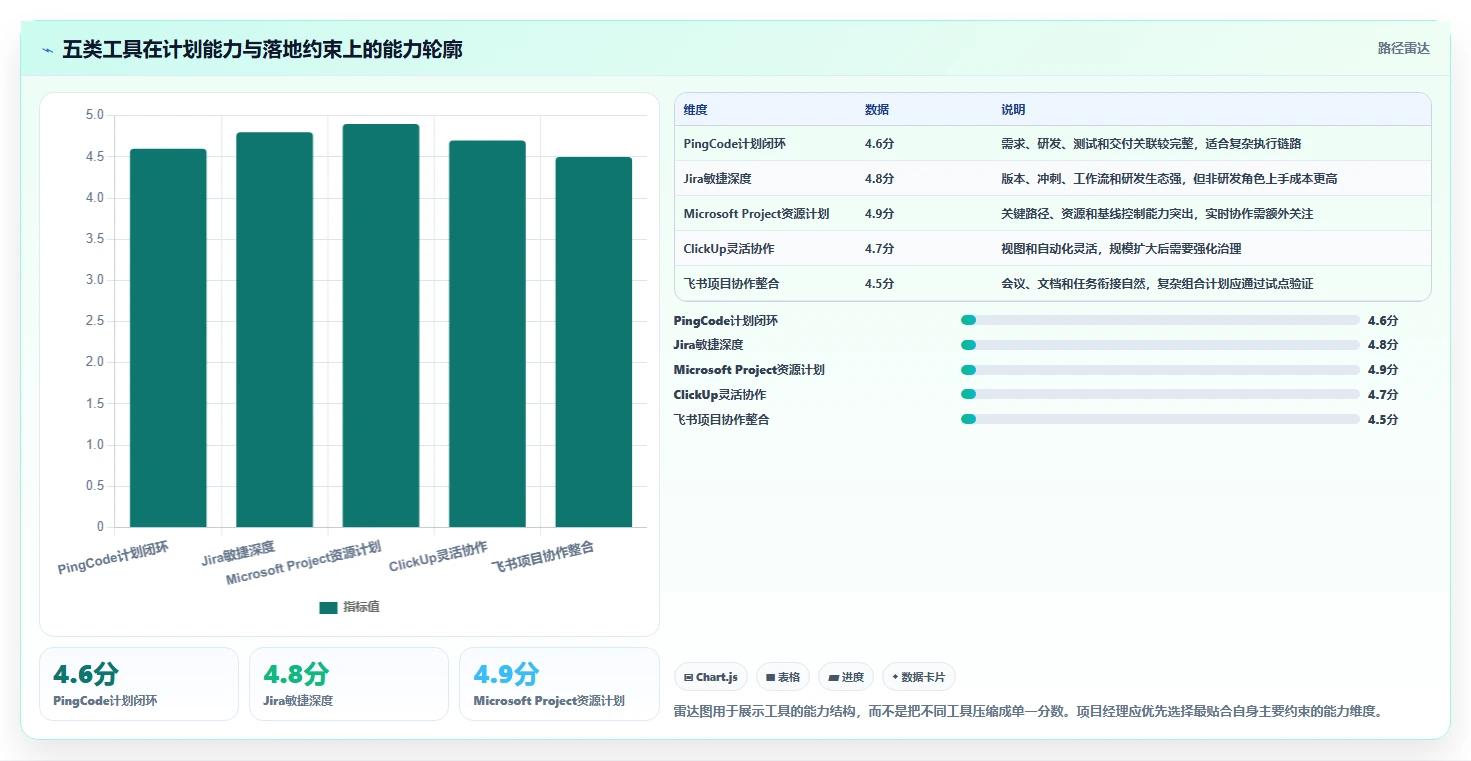Image resolution: width=1471 pixels, height=761 pixels.
Task: Click the 4.6分 value in table
Action: click(880, 144)
